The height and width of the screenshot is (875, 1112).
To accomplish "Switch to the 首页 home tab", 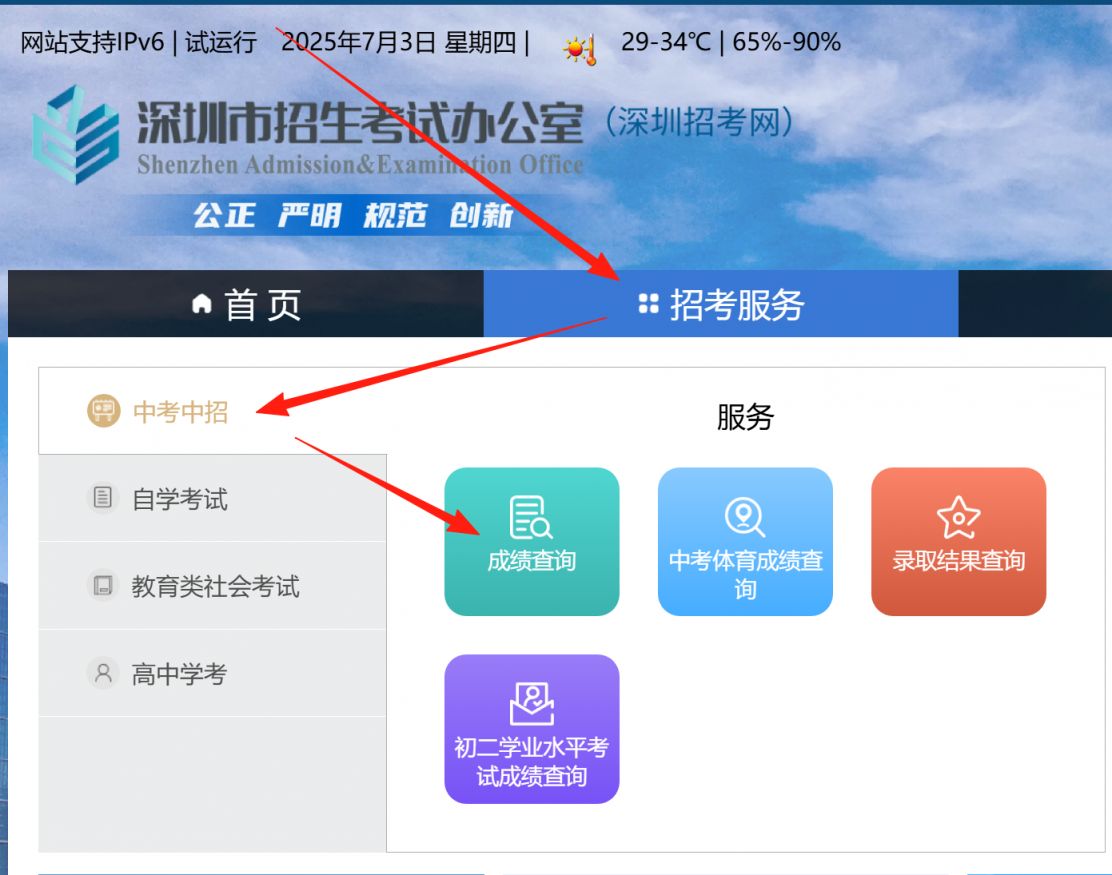I will (x=246, y=303).
